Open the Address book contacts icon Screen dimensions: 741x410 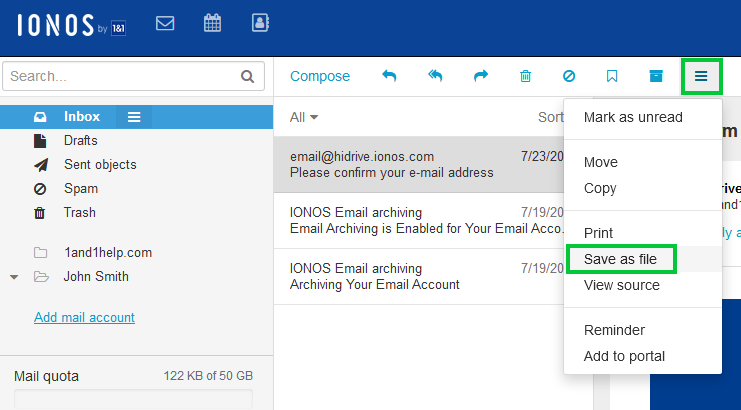tap(260, 23)
